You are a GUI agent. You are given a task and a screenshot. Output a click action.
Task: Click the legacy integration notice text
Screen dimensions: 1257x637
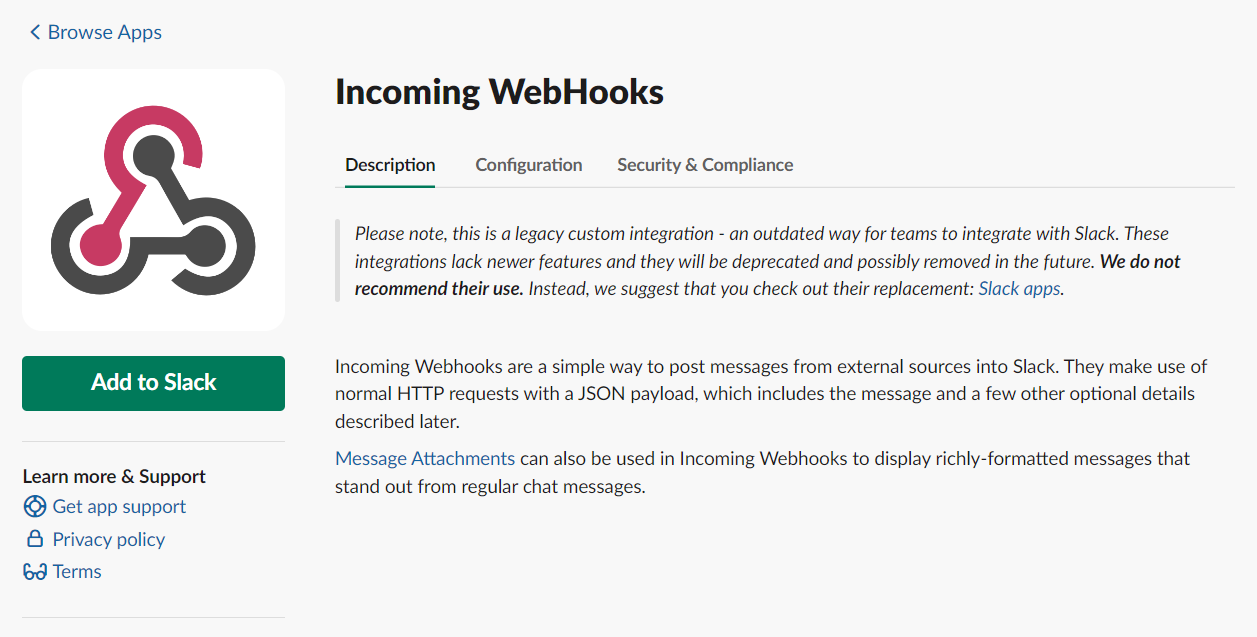(768, 261)
